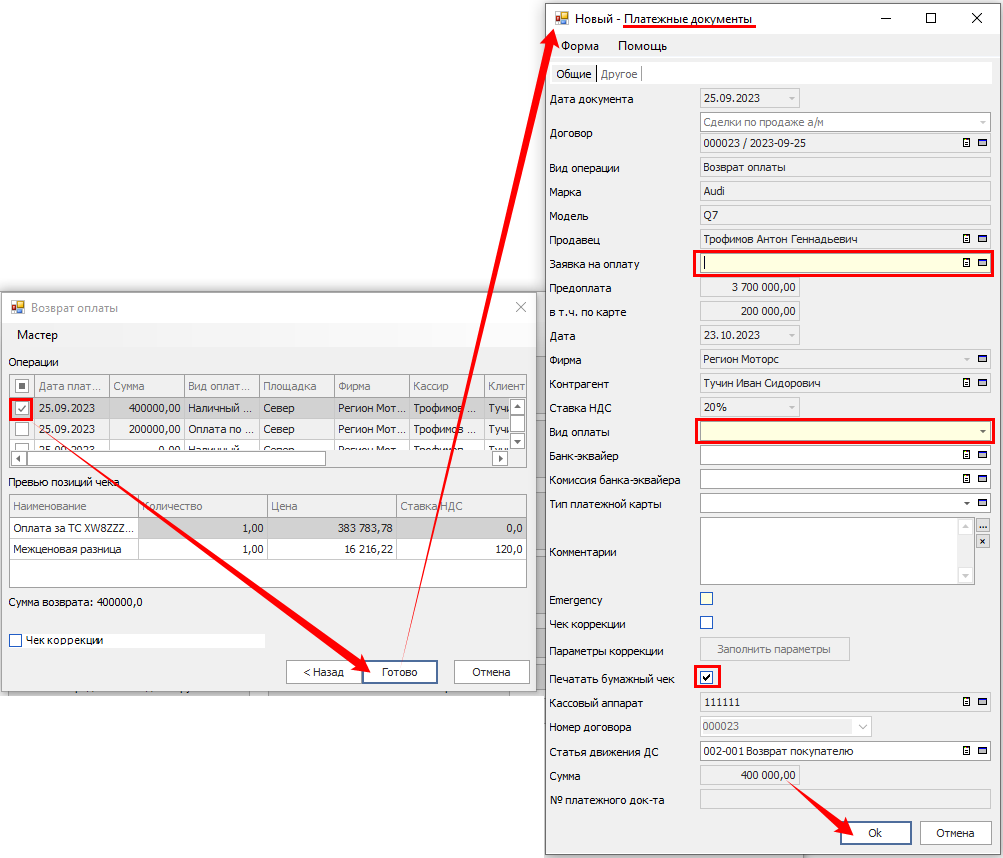Clear comments with the x button
This screenshot has width=1003, height=858.
[982, 541]
